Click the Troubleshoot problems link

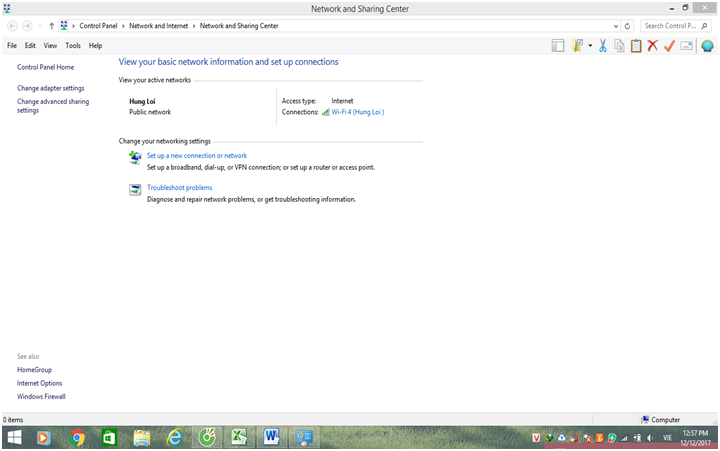(x=179, y=187)
